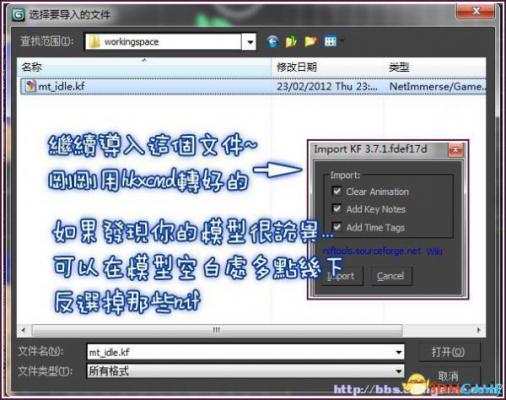Expand the workingspace location dropdown
The width and height of the screenshot is (506, 400).
(x=249, y=42)
